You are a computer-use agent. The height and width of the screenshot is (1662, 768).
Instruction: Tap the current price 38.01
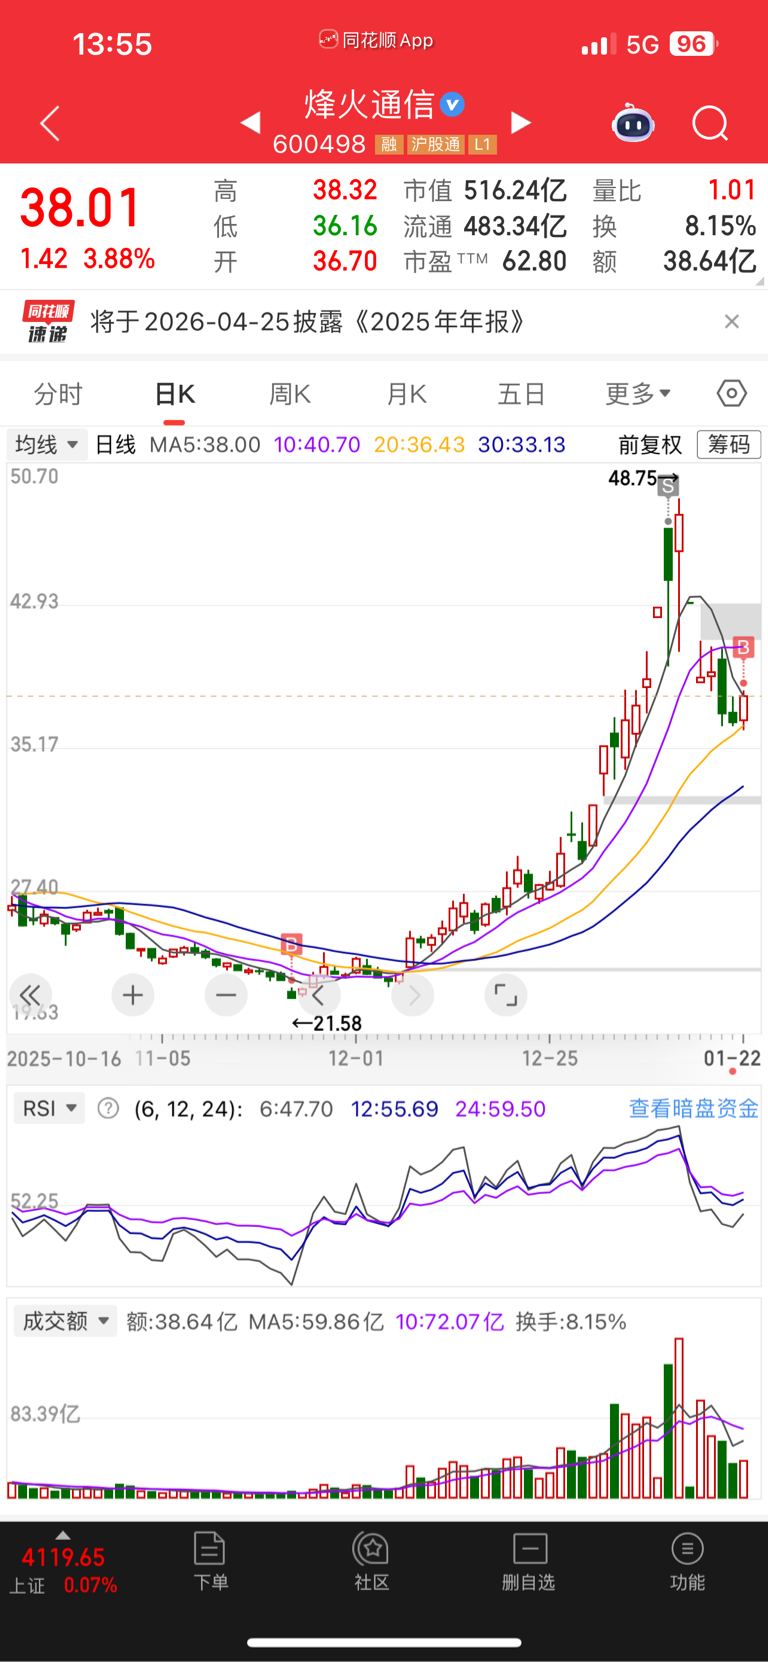tap(80, 209)
